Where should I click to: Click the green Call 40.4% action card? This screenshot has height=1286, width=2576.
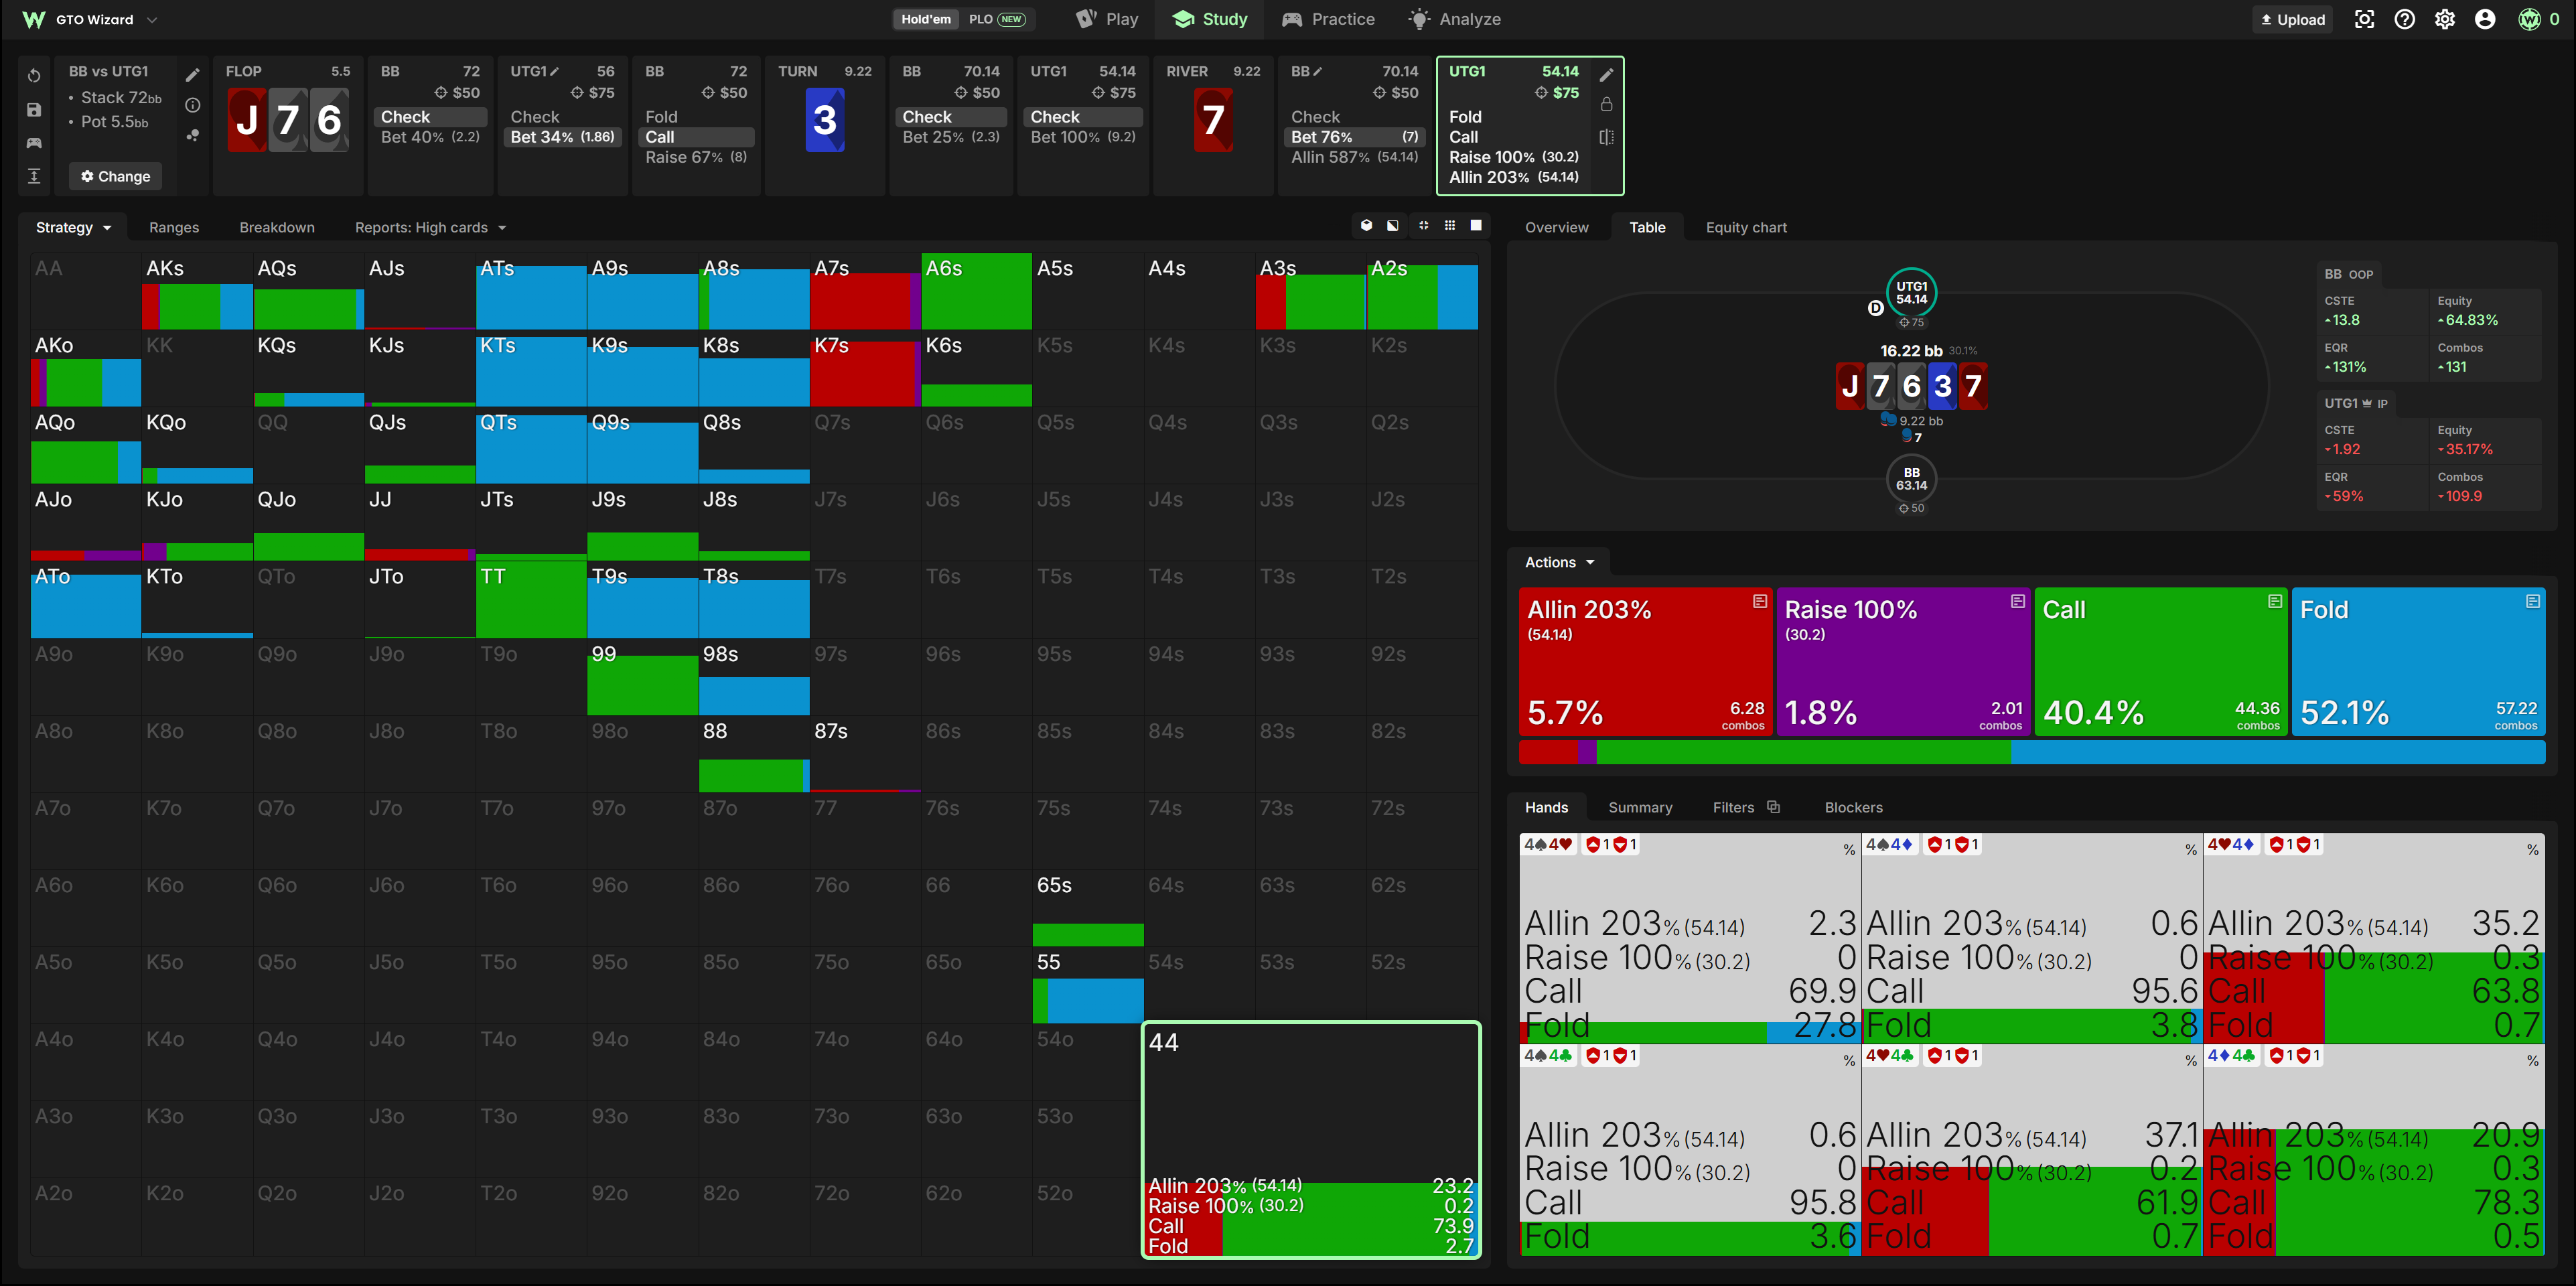click(x=2161, y=661)
